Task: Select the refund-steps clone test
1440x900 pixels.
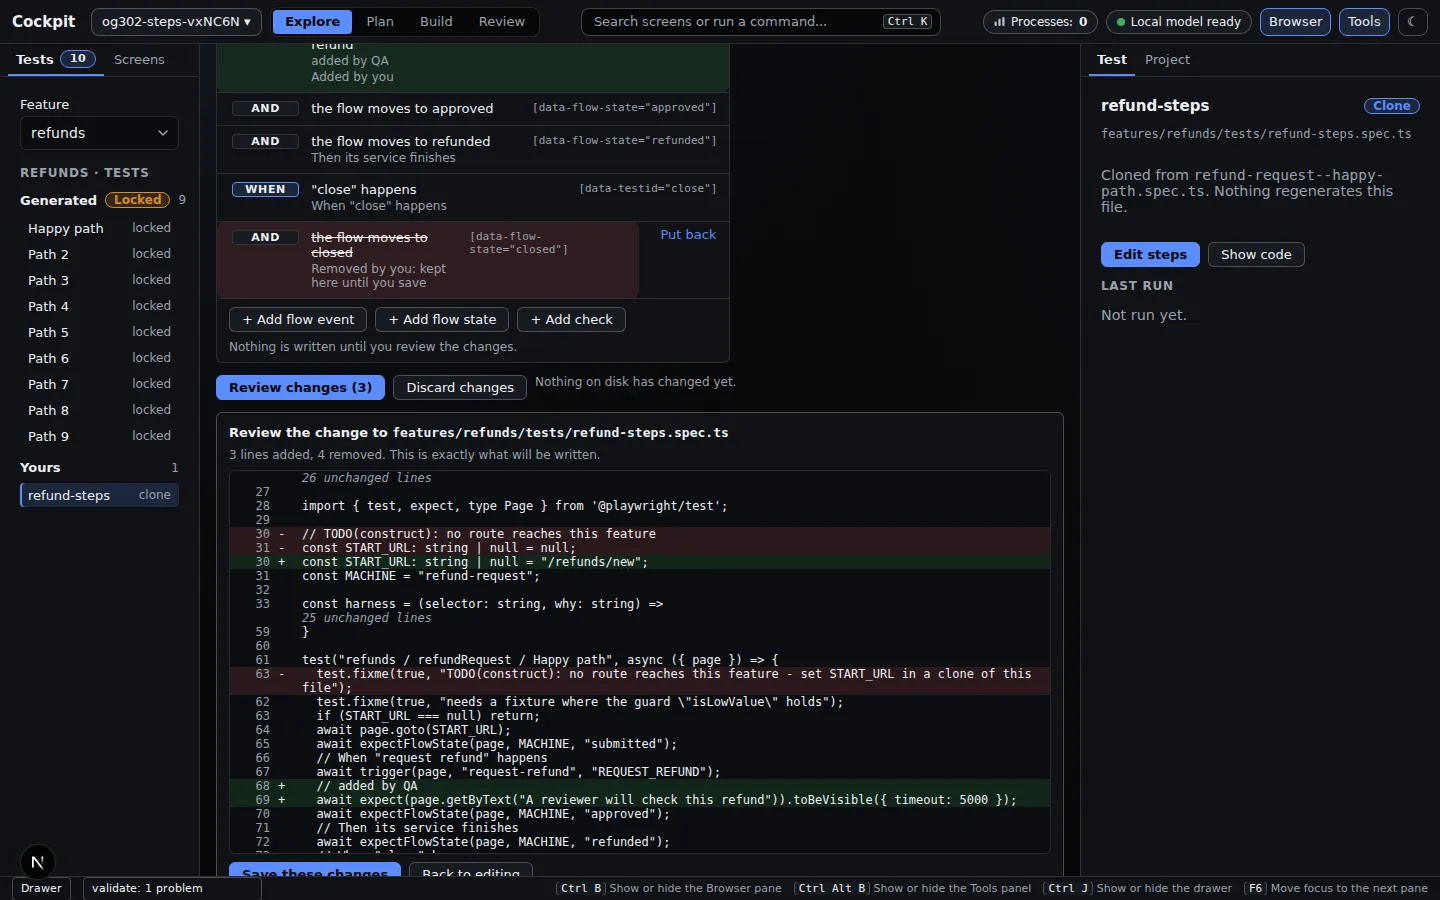Action: pos(99,495)
